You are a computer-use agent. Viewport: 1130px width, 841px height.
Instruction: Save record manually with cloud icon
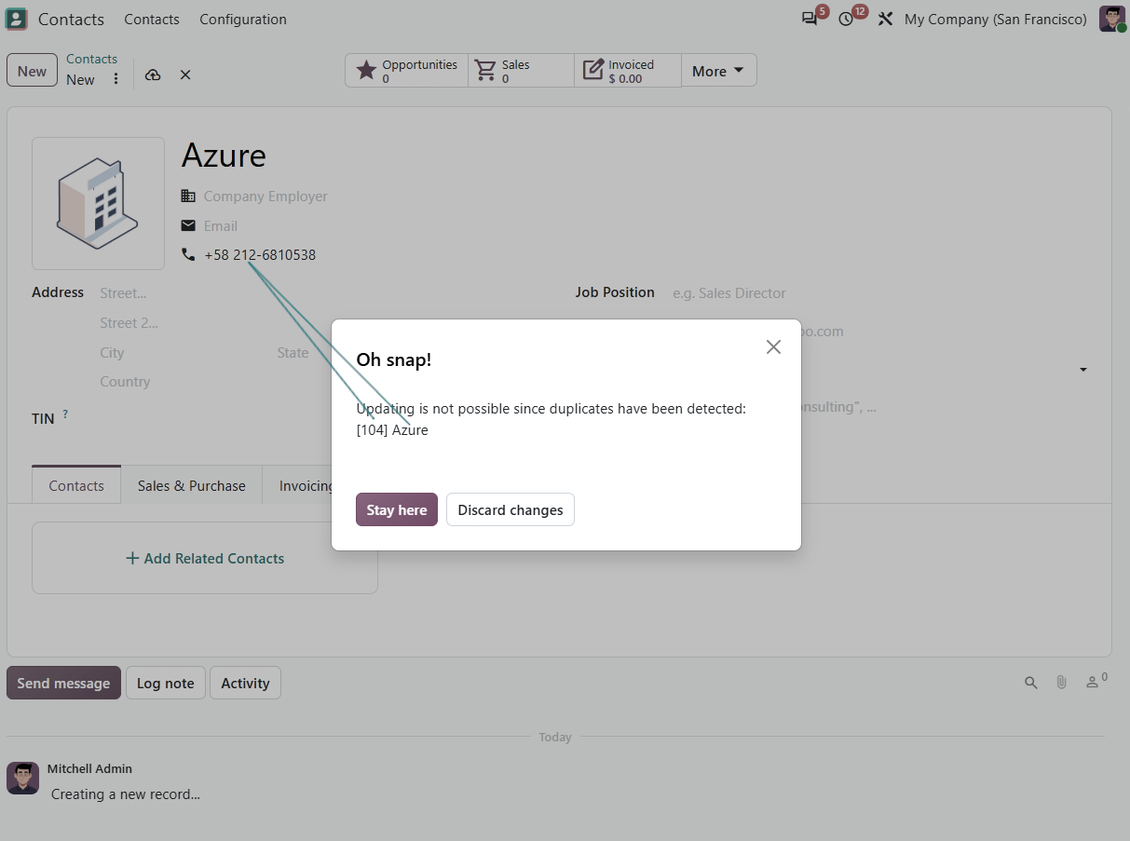tap(153, 75)
